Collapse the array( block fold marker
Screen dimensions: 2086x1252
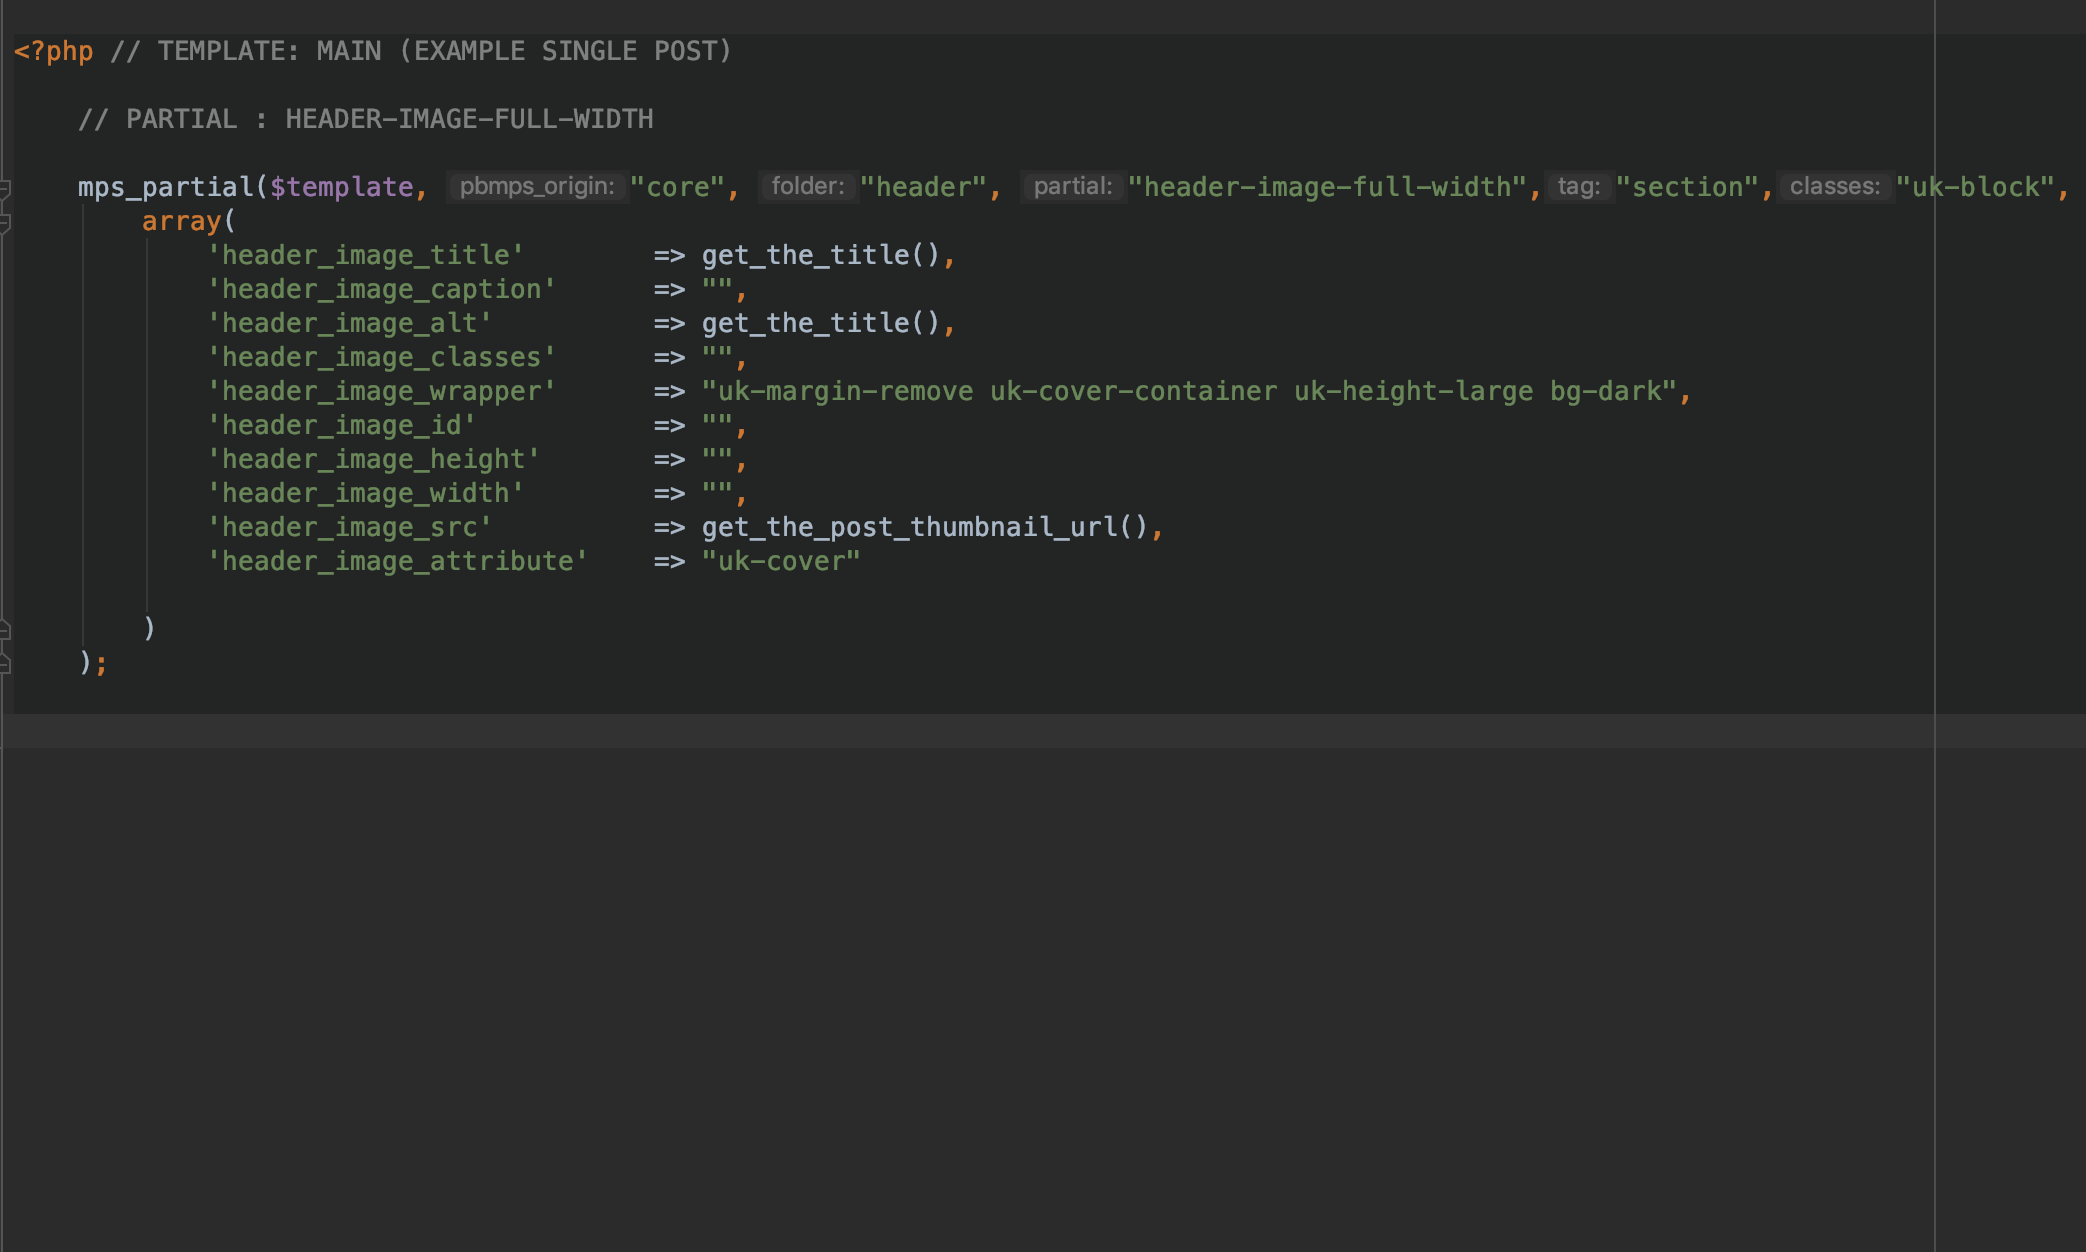click(5, 222)
